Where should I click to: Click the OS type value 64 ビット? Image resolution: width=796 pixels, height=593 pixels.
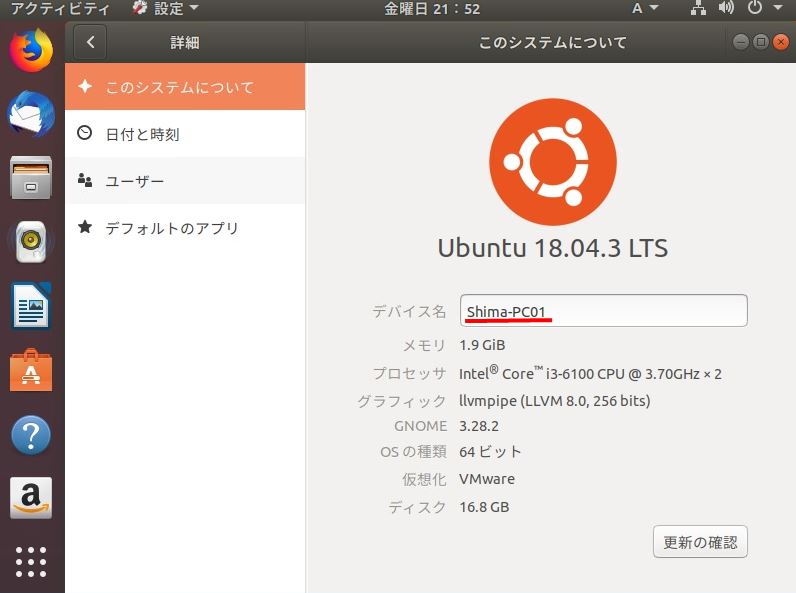(x=490, y=451)
